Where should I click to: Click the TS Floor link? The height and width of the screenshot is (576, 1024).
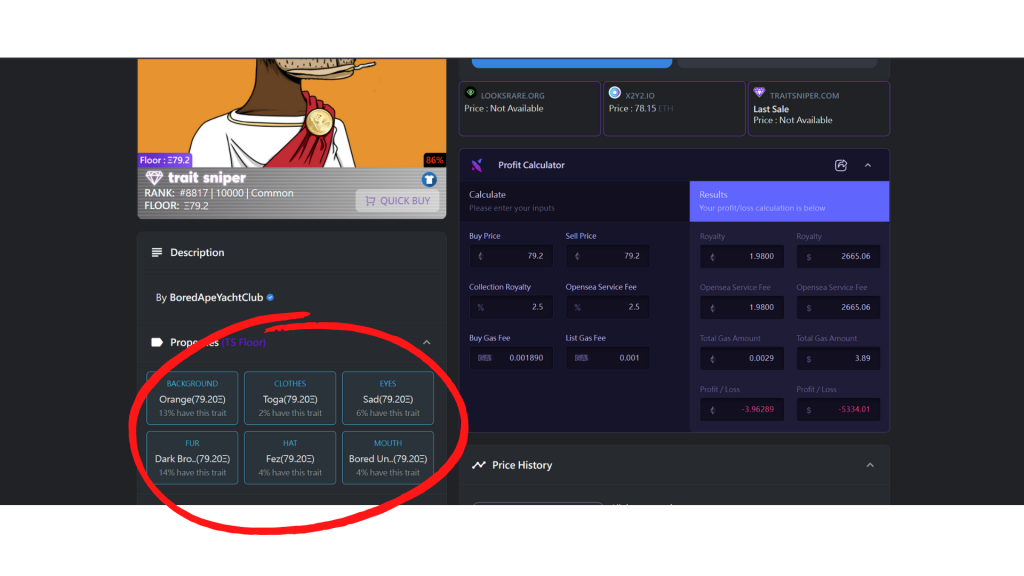[244, 342]
